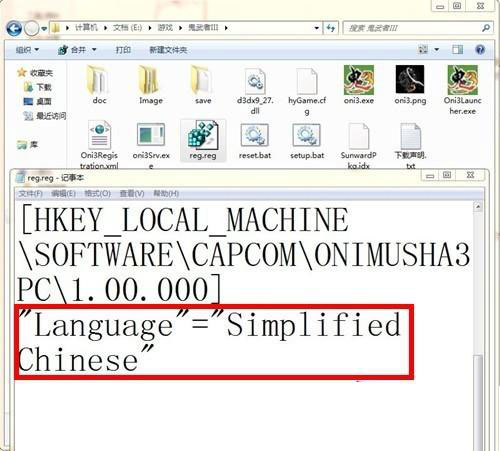
Task: Open the Notepad 文件(F) menu
Action: [30, 194]
